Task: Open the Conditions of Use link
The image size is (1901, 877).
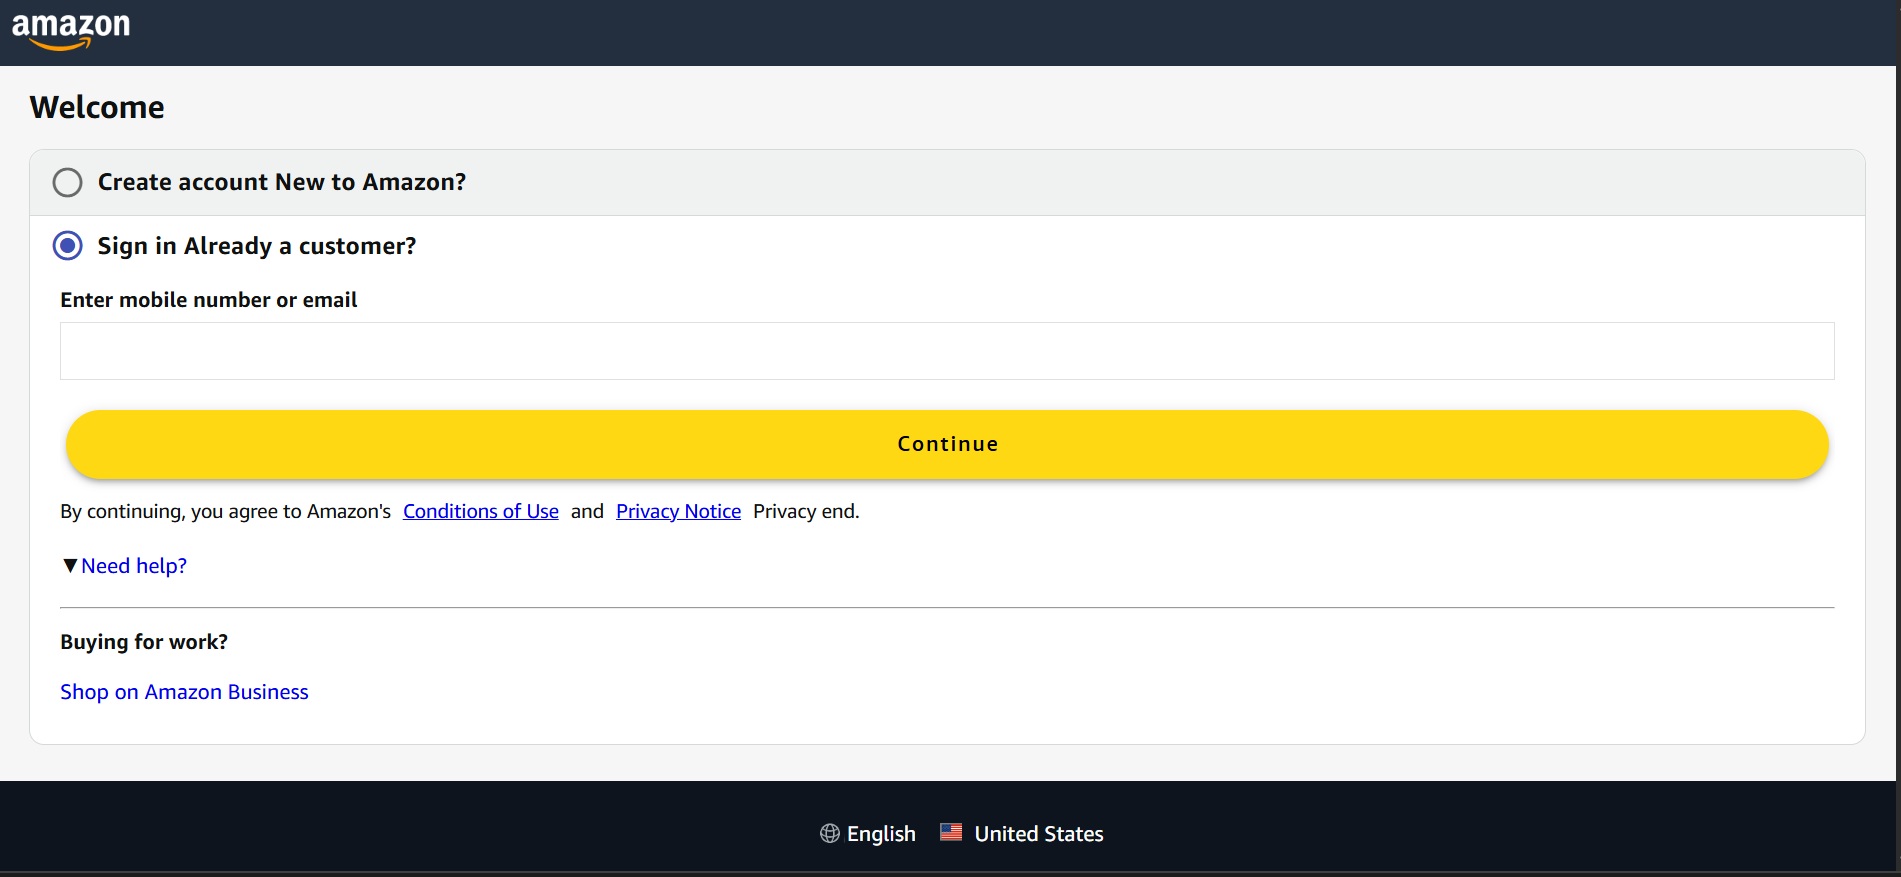Action: pyautogui.click(x=480, y=511)
